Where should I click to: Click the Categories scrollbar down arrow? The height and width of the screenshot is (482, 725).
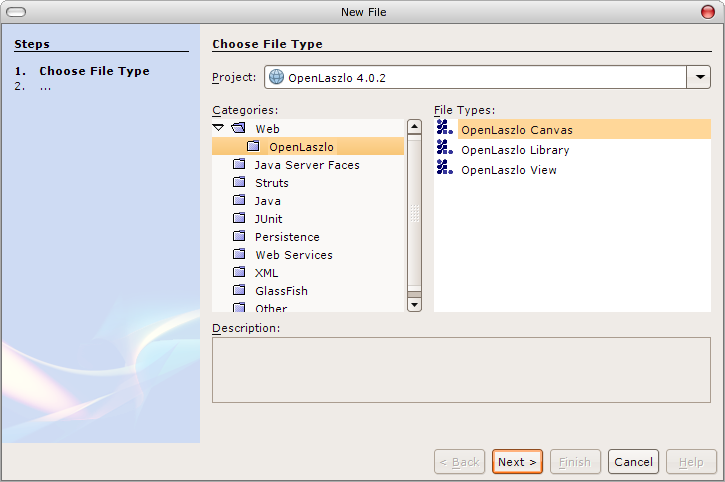pos(414,305)
